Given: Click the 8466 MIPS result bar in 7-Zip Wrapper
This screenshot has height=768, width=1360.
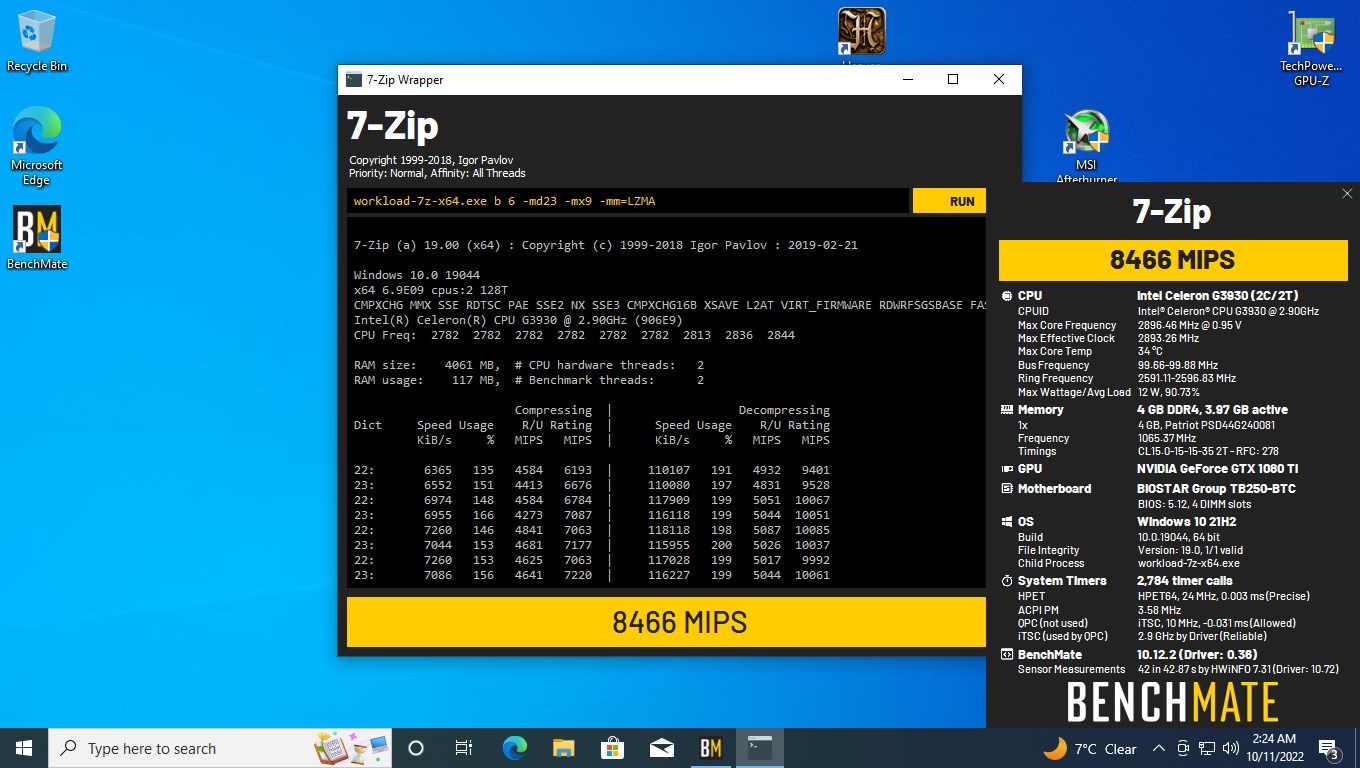Looking at the screenshot, I should pyautogui.click(x=666, y=622).
